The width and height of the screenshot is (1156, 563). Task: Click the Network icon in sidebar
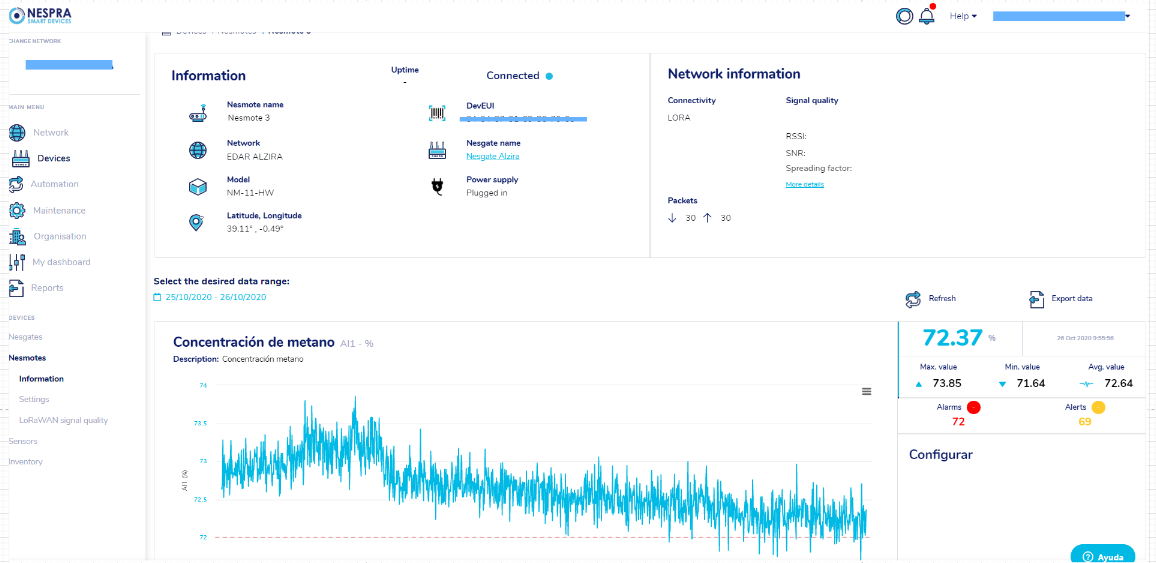pyautogui.click(x=17, y=133)
